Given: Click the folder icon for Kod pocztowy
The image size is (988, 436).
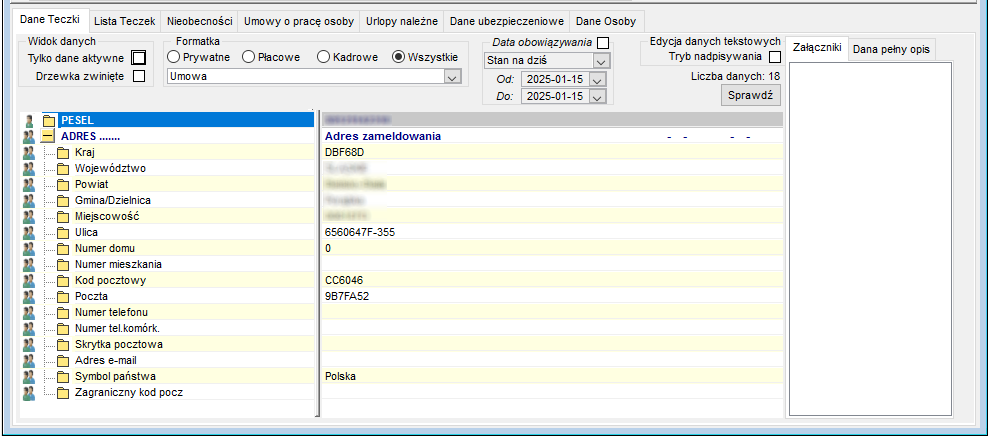Looking at the screenshot, I should coord(62,280).
